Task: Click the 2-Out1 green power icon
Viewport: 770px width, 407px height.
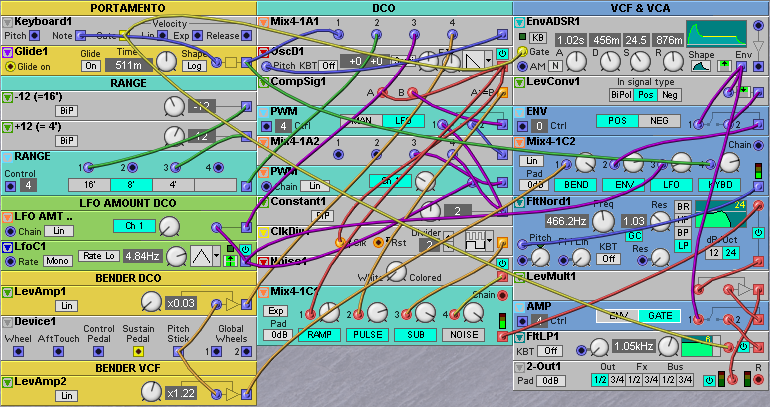Action: [709, 380]
